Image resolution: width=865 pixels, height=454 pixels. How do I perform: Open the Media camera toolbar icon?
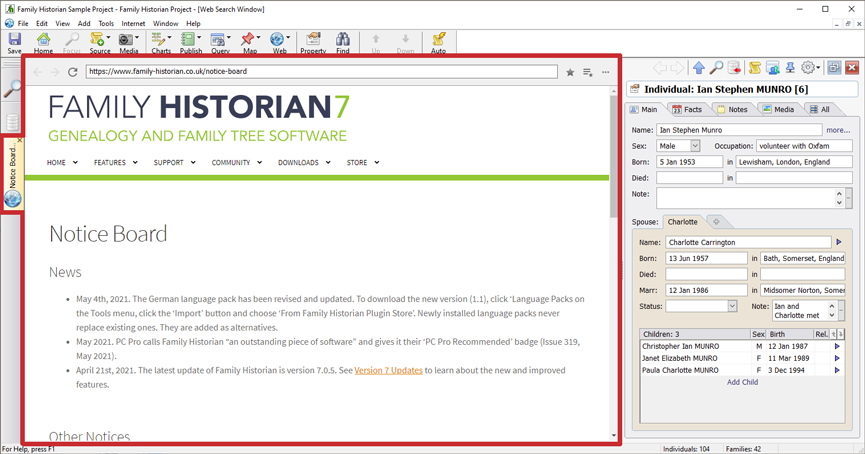[126, 42]
